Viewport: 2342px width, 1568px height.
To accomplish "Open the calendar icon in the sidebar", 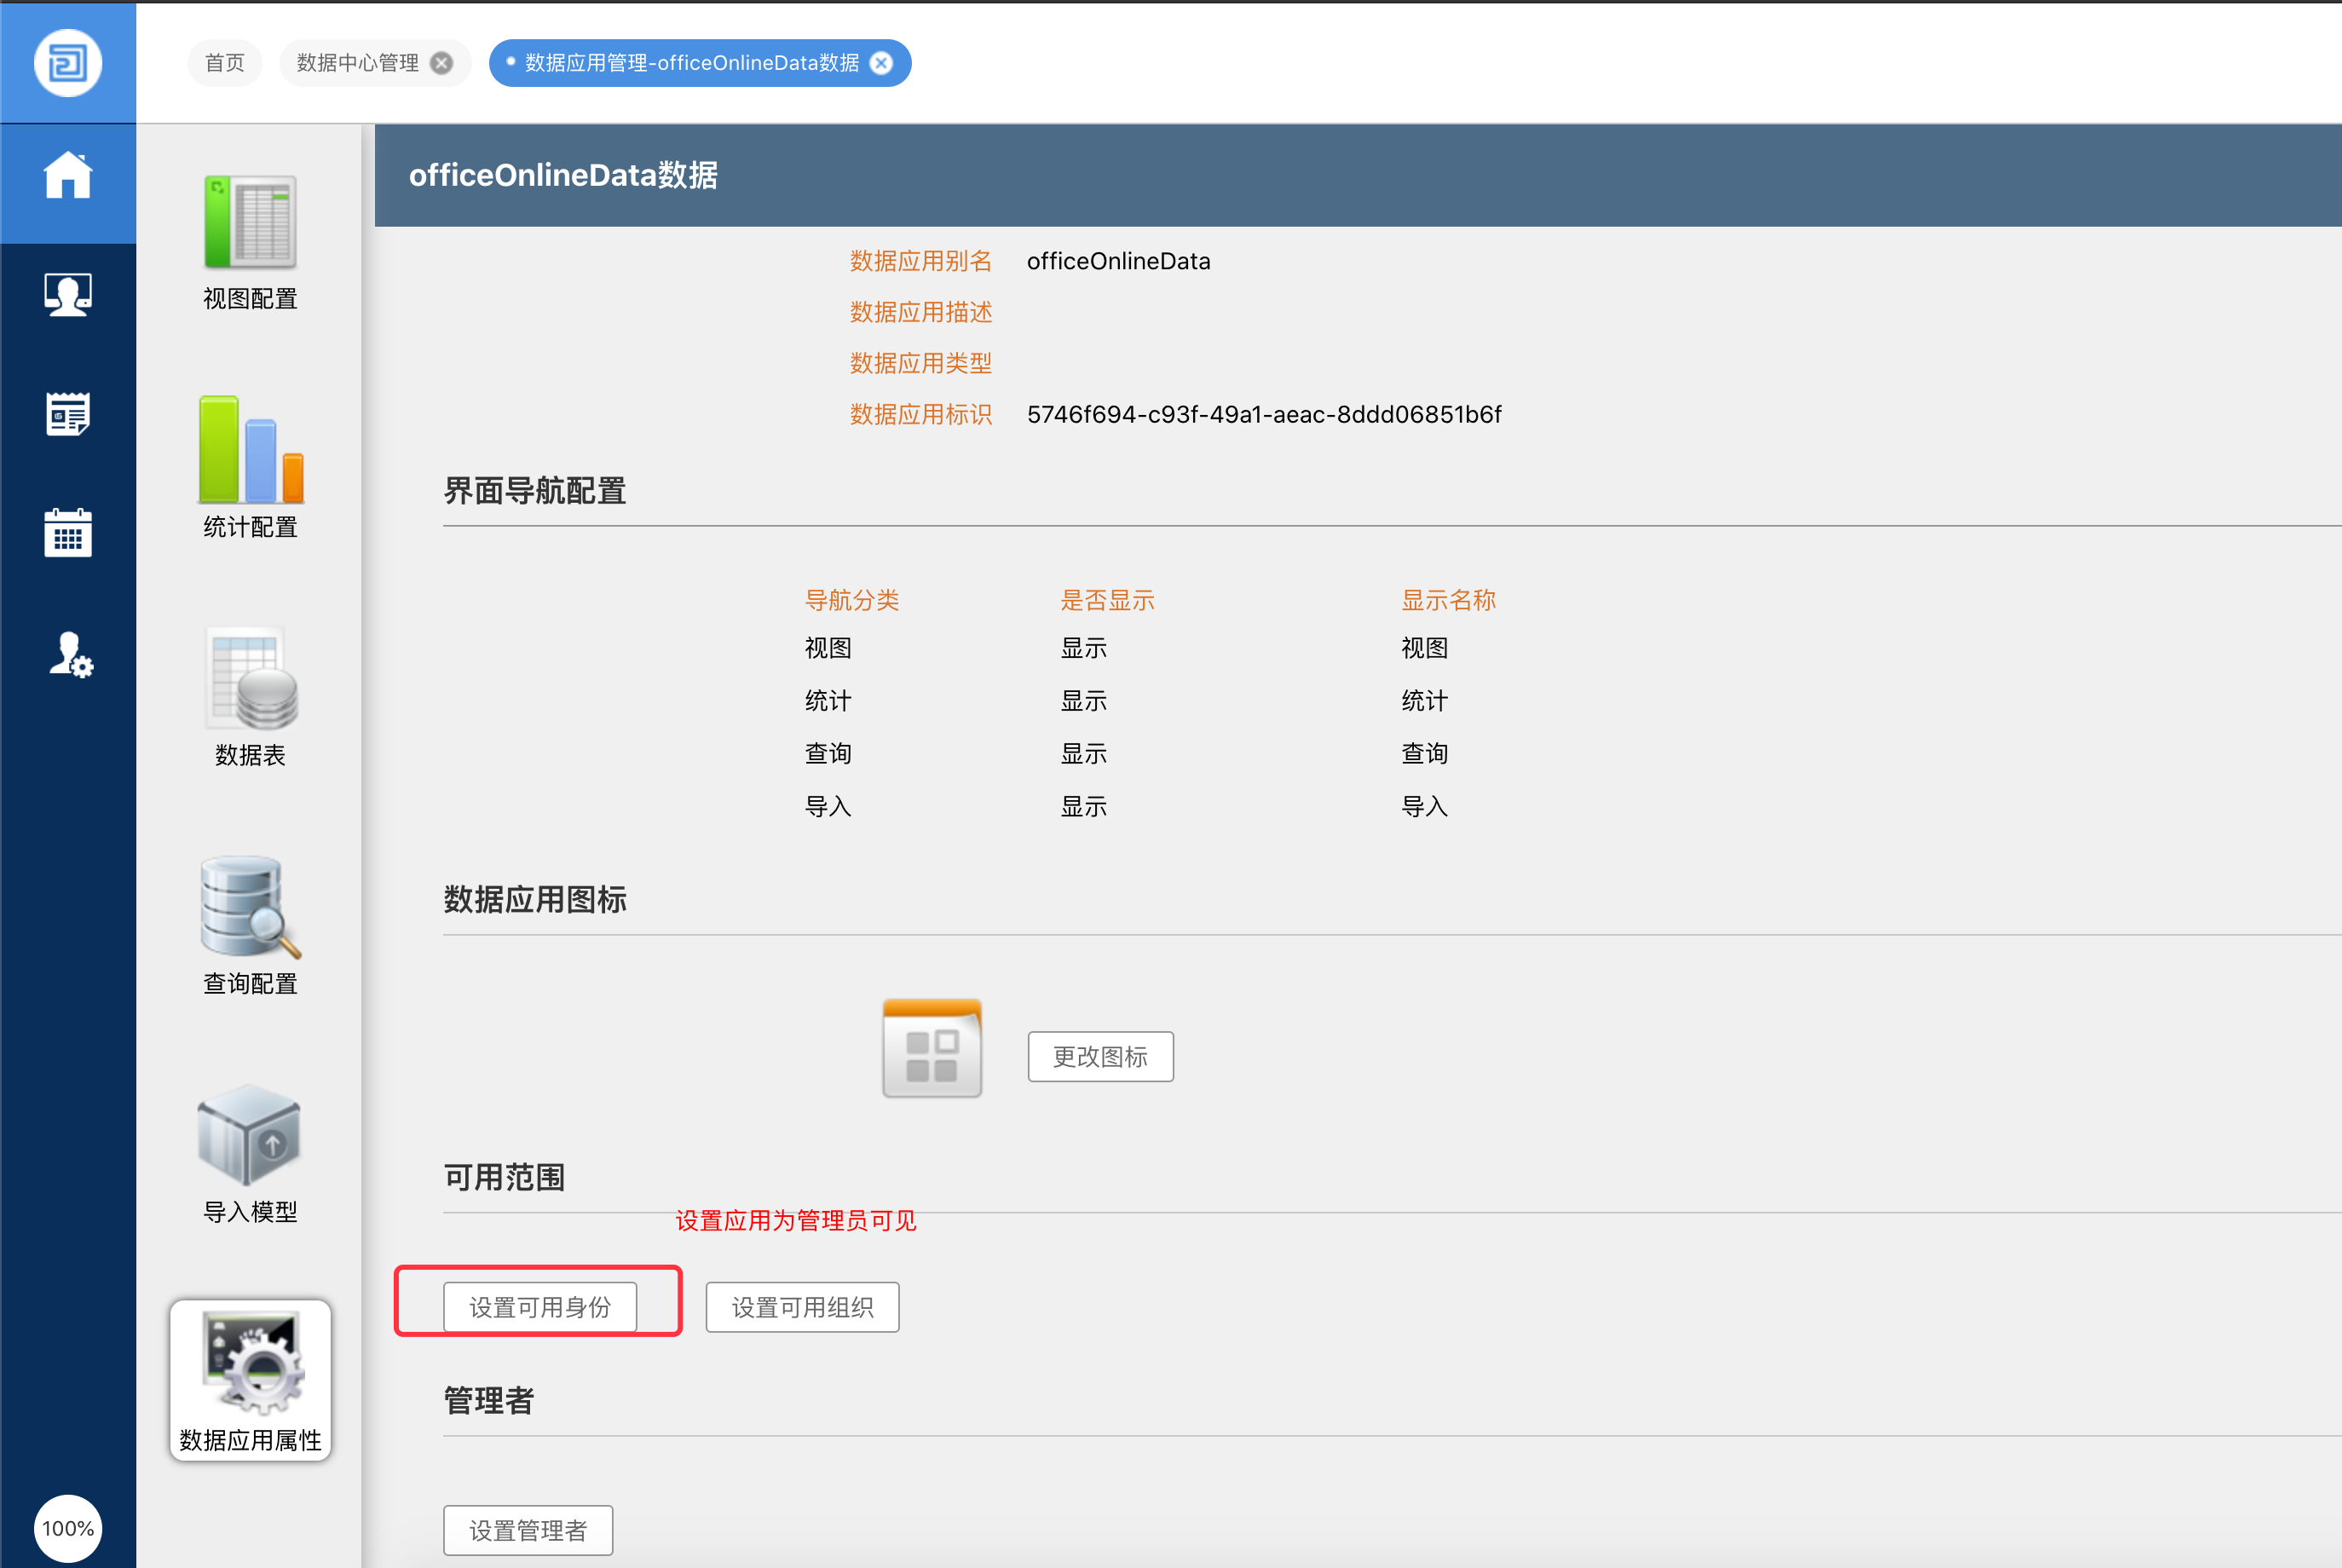I will tap(67, 532).
